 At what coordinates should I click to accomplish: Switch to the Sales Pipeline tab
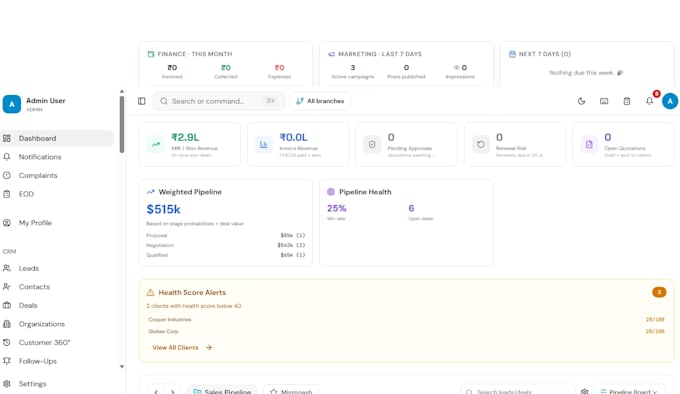222,391
